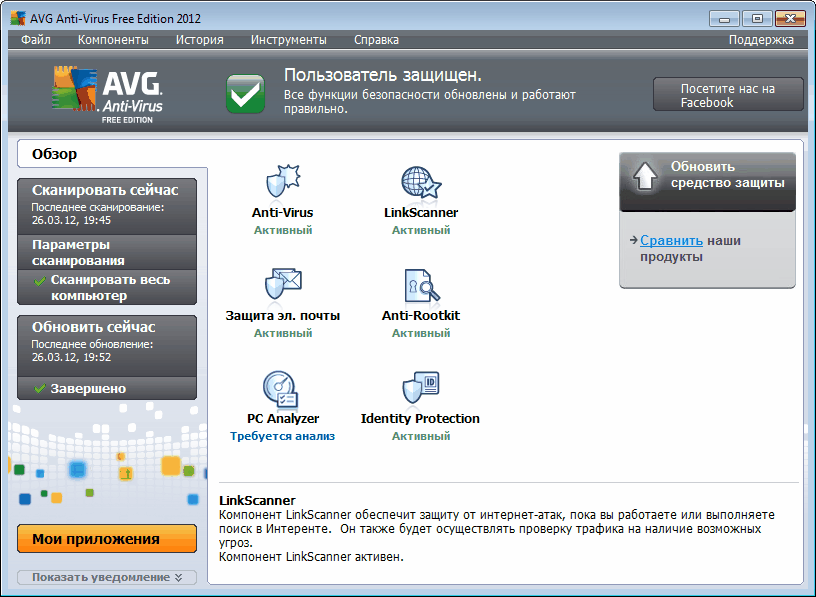Open the История menu
Screen dimensions: 816x597
(x=199, y=40)
